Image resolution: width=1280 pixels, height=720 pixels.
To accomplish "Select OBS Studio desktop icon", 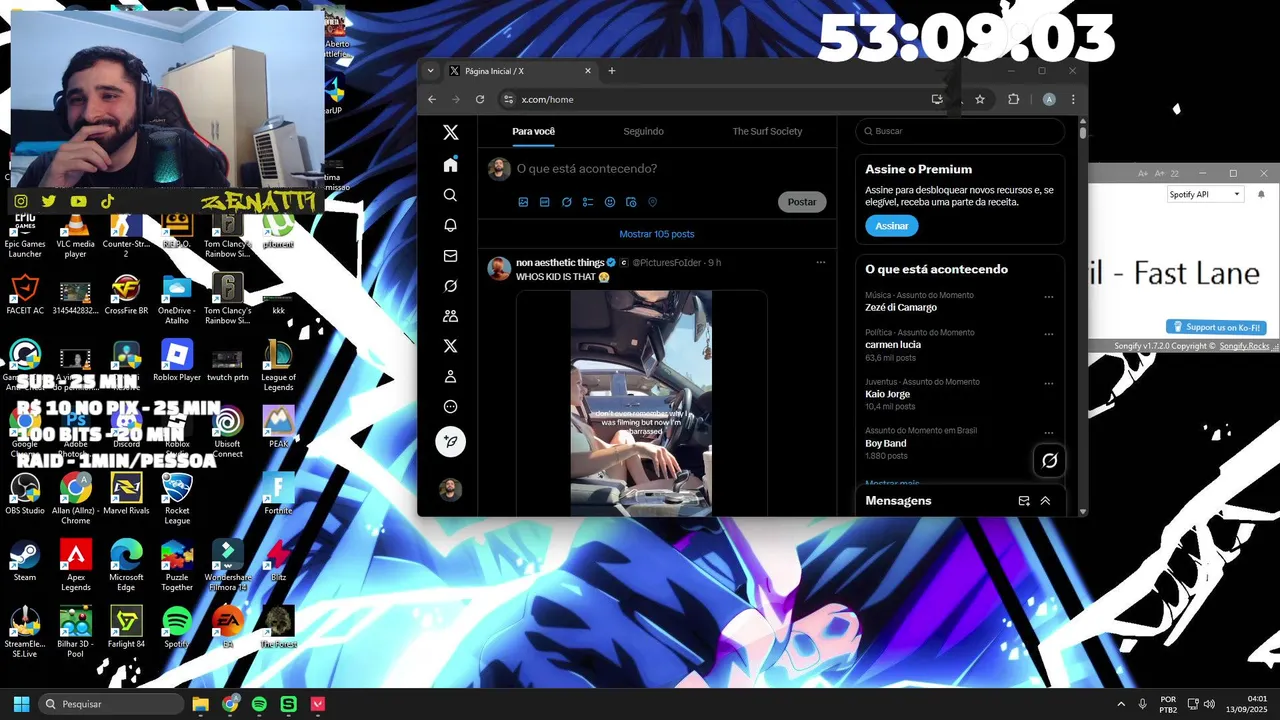I will pyautogui.click(x=25, y=495).
